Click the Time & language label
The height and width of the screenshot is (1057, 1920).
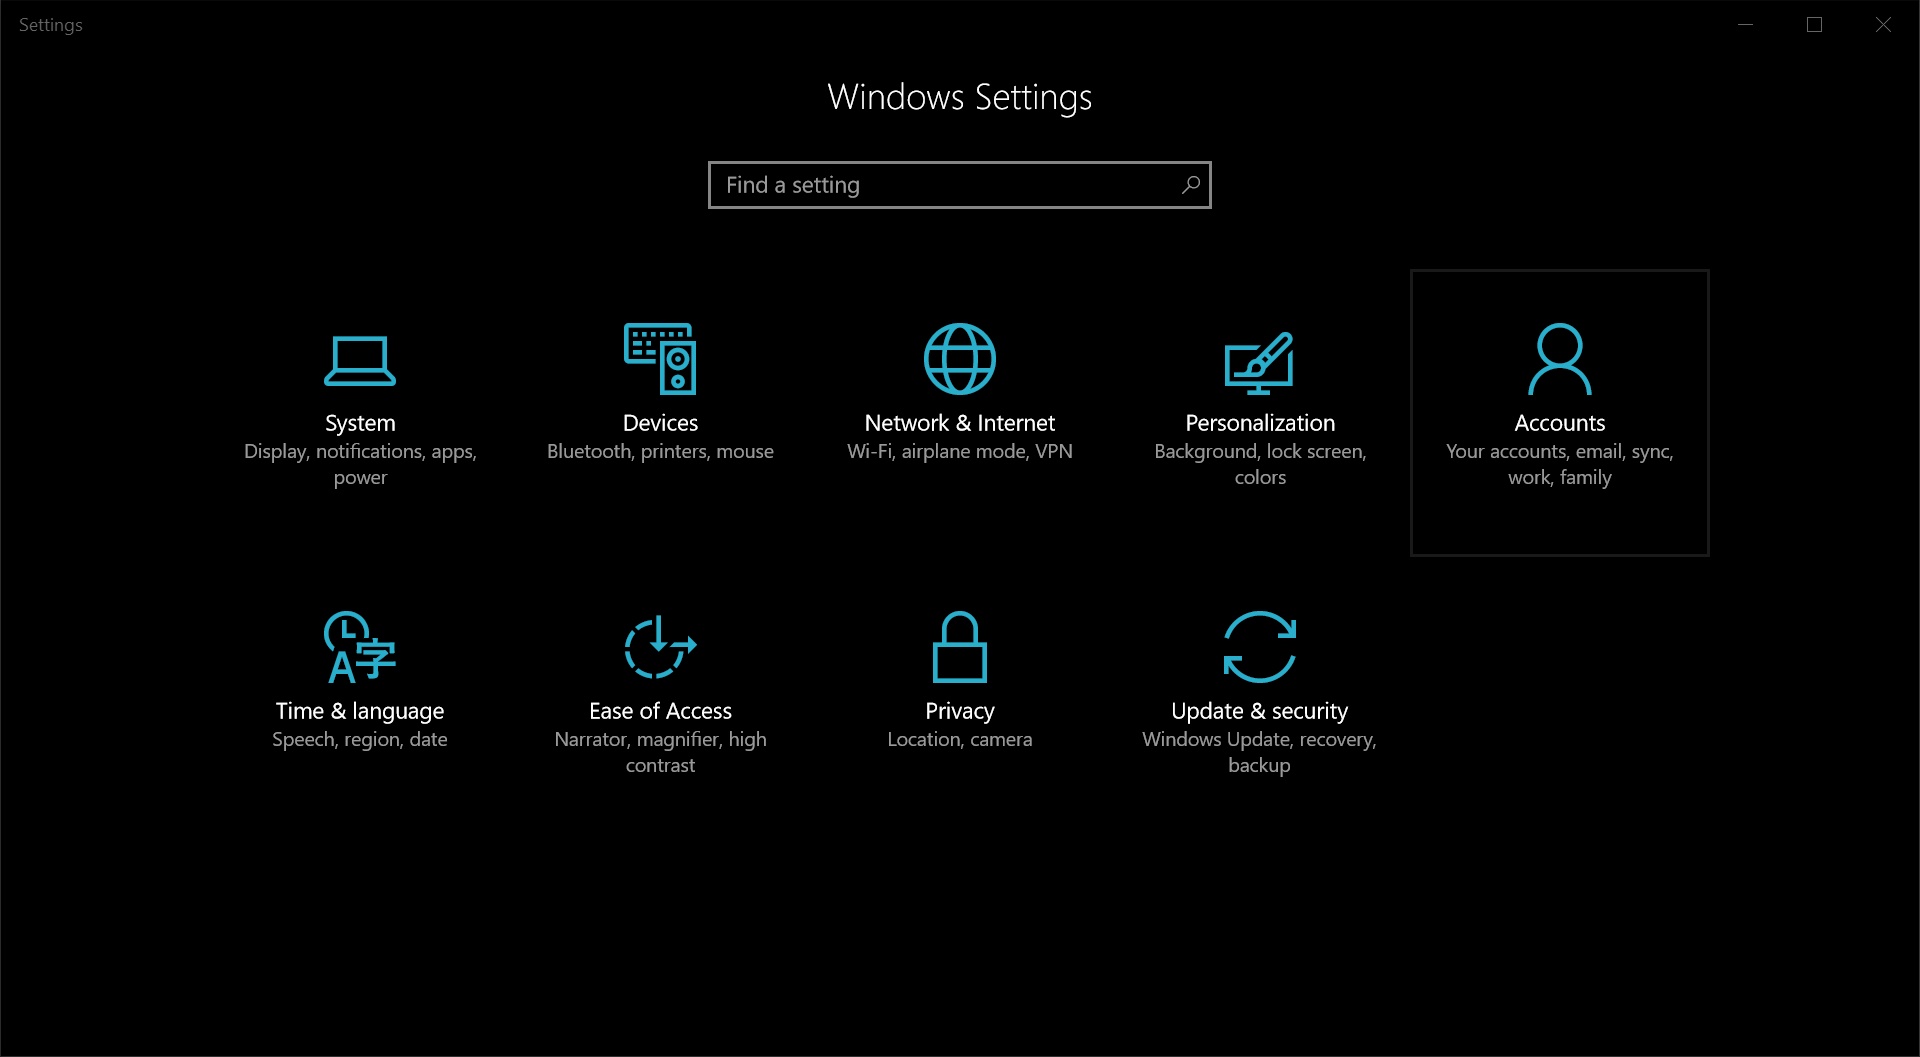coord(360,711)
